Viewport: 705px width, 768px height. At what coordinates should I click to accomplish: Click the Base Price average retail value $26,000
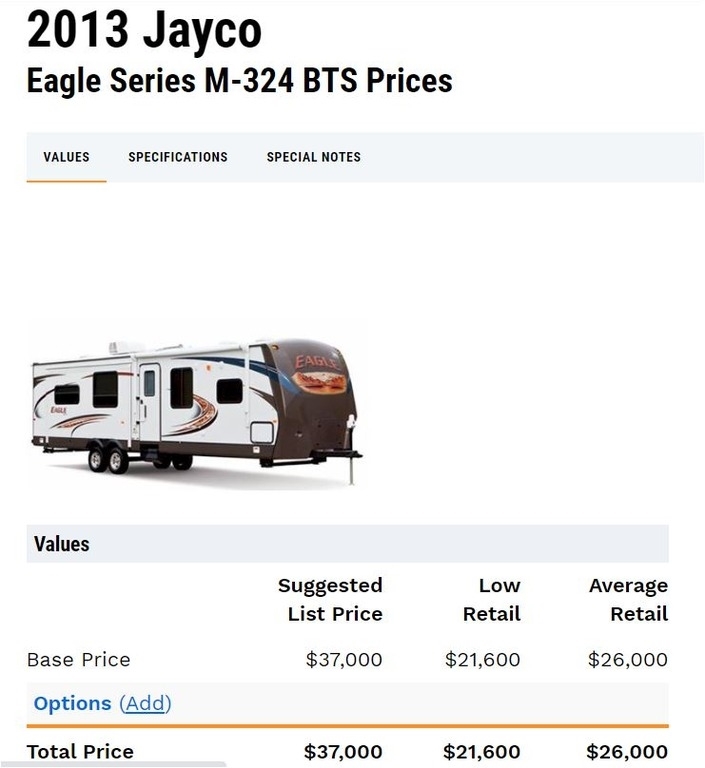627,659
